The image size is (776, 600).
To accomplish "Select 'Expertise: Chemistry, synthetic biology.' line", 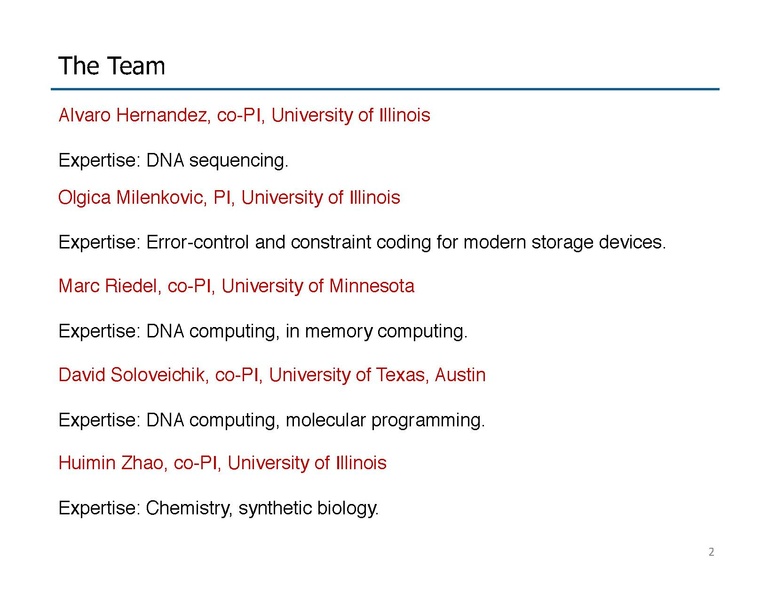I will point(218,509).
